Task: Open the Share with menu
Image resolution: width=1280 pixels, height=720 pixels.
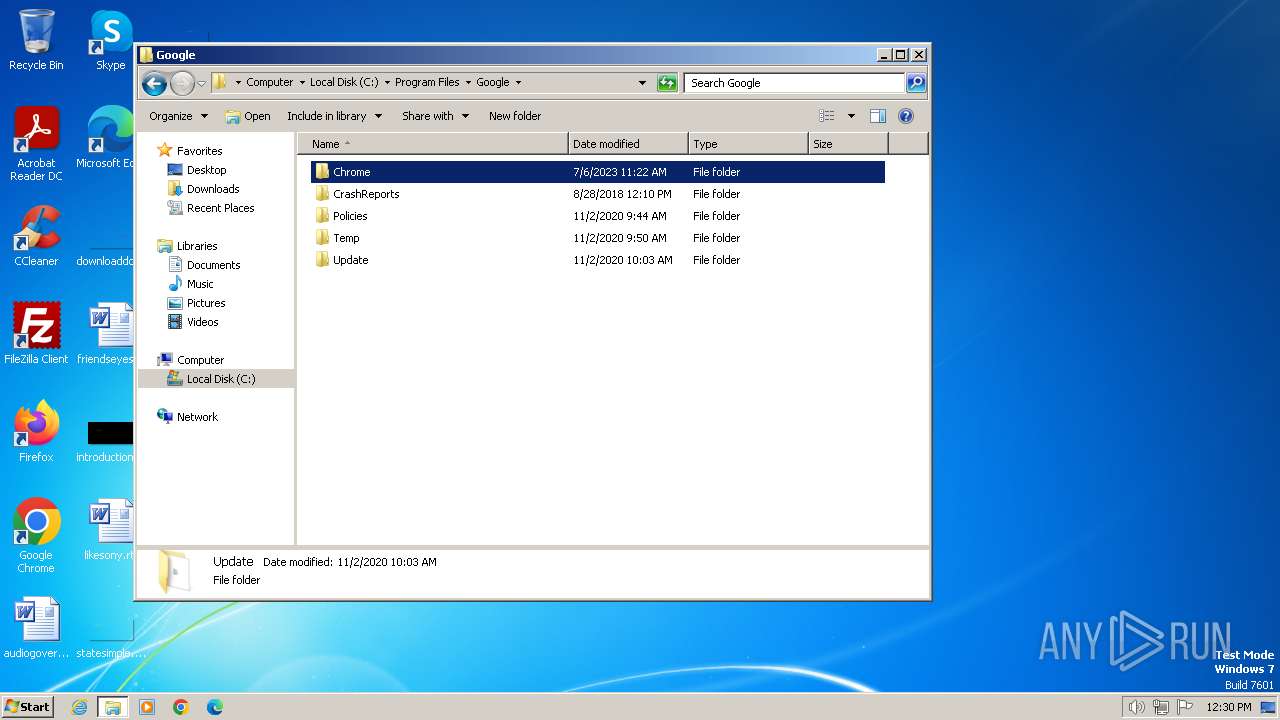Action: (435, 116)
